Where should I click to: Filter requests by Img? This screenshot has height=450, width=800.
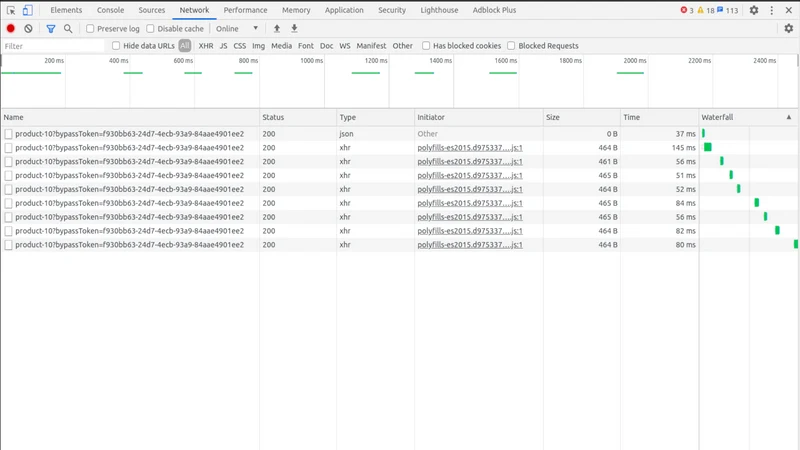point(259,46)
